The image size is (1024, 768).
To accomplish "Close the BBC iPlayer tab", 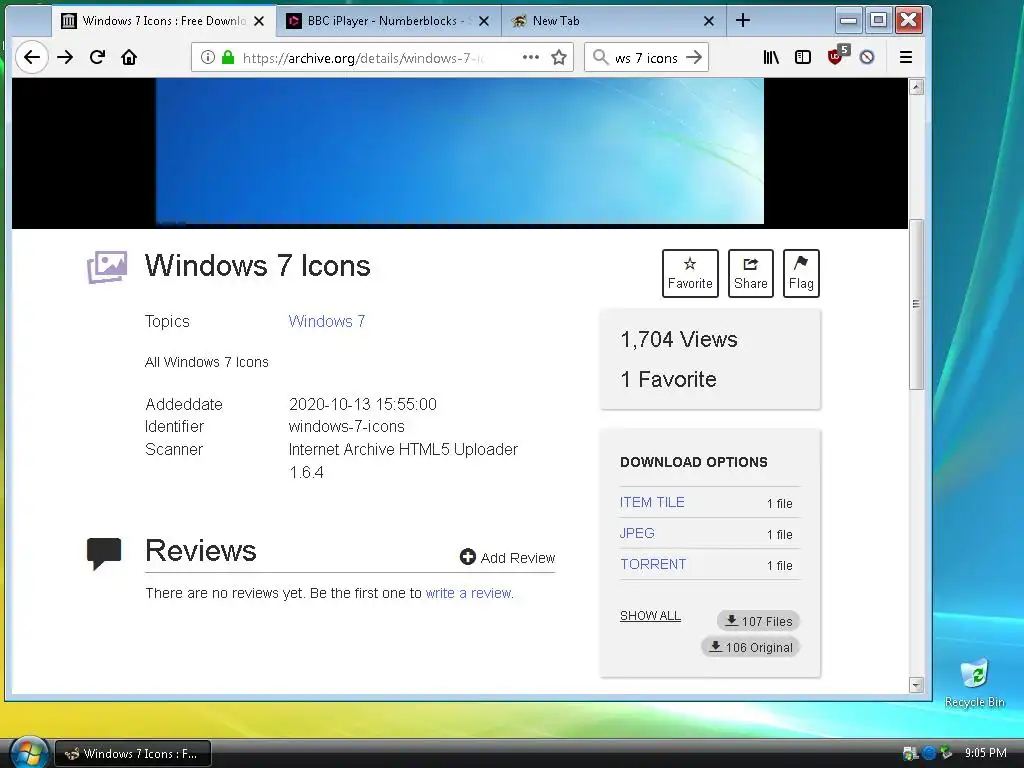I will click(484, 21).
